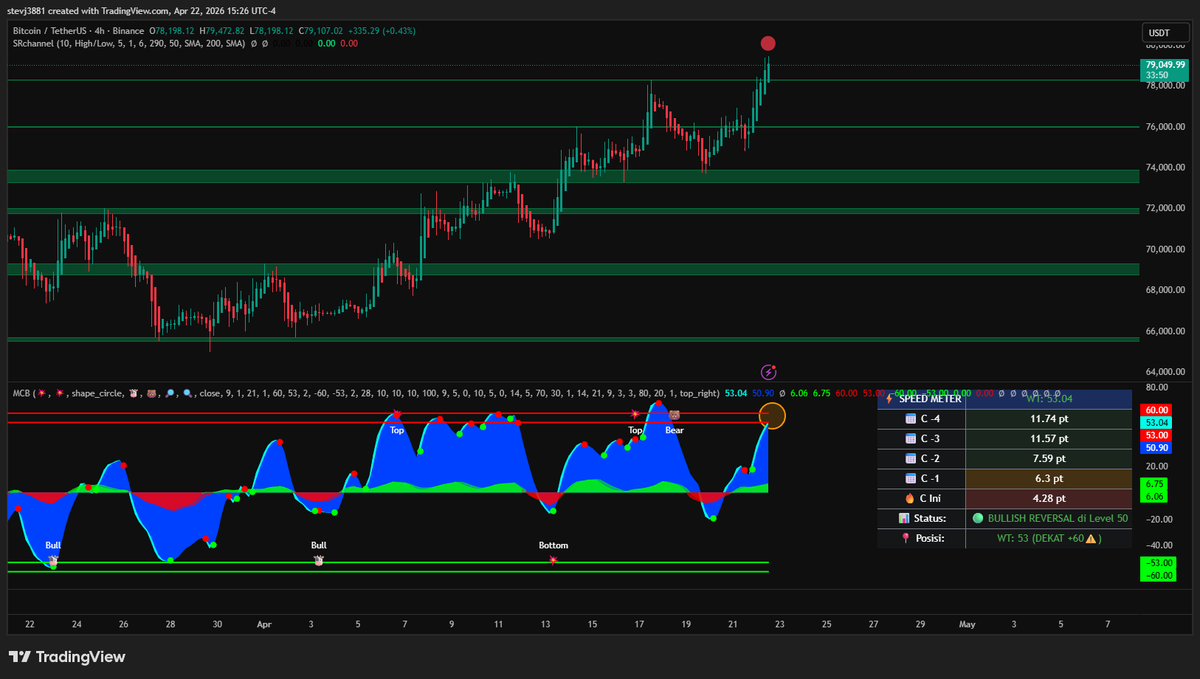Click the green -60.00 oscillator scale tag
Viewport: 1200px width, 679px height.
click(x=1156, y=575)
